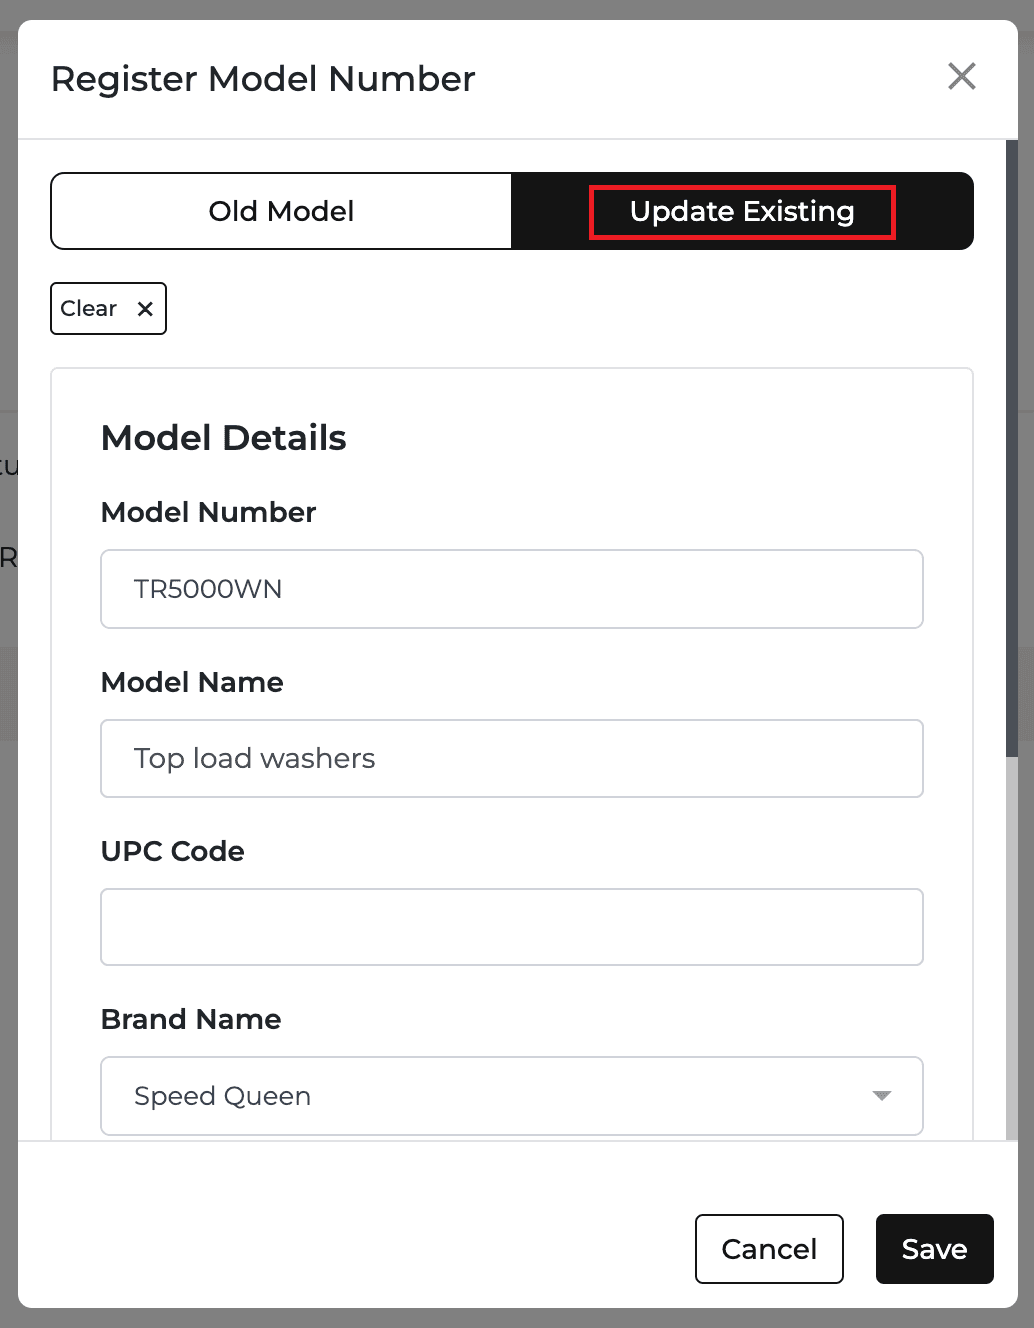This screenshot has height=1328, width=1034.
Task: Click the 'Register Model Number' dialog title
Action: coord(263,79)
